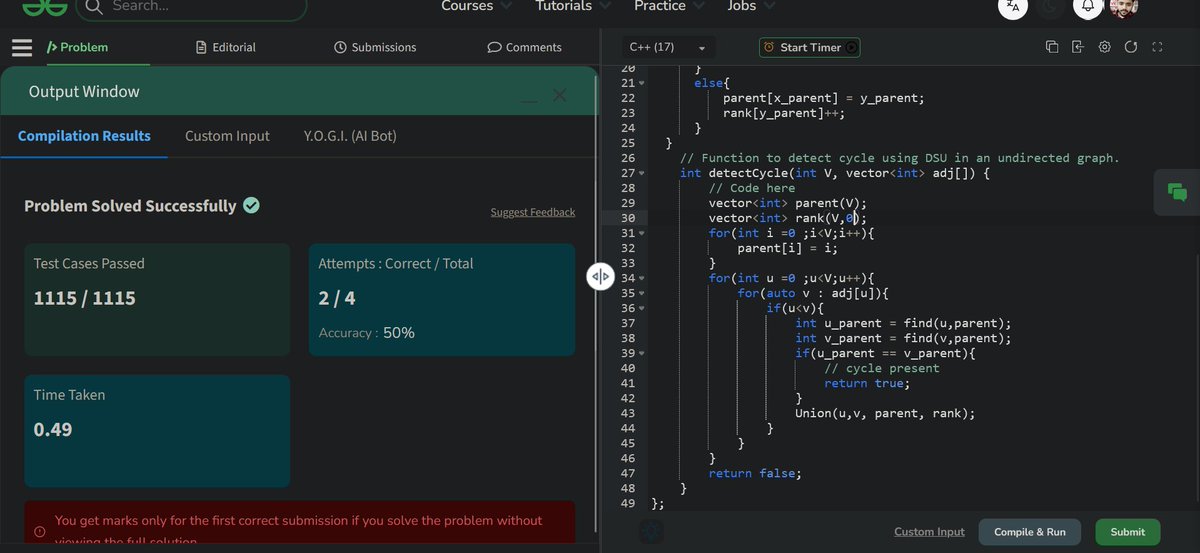Click 'Union(u,v, parent, rank);' code line
The width and height of the screenshot is (1200, 553).
click(885, 413)
